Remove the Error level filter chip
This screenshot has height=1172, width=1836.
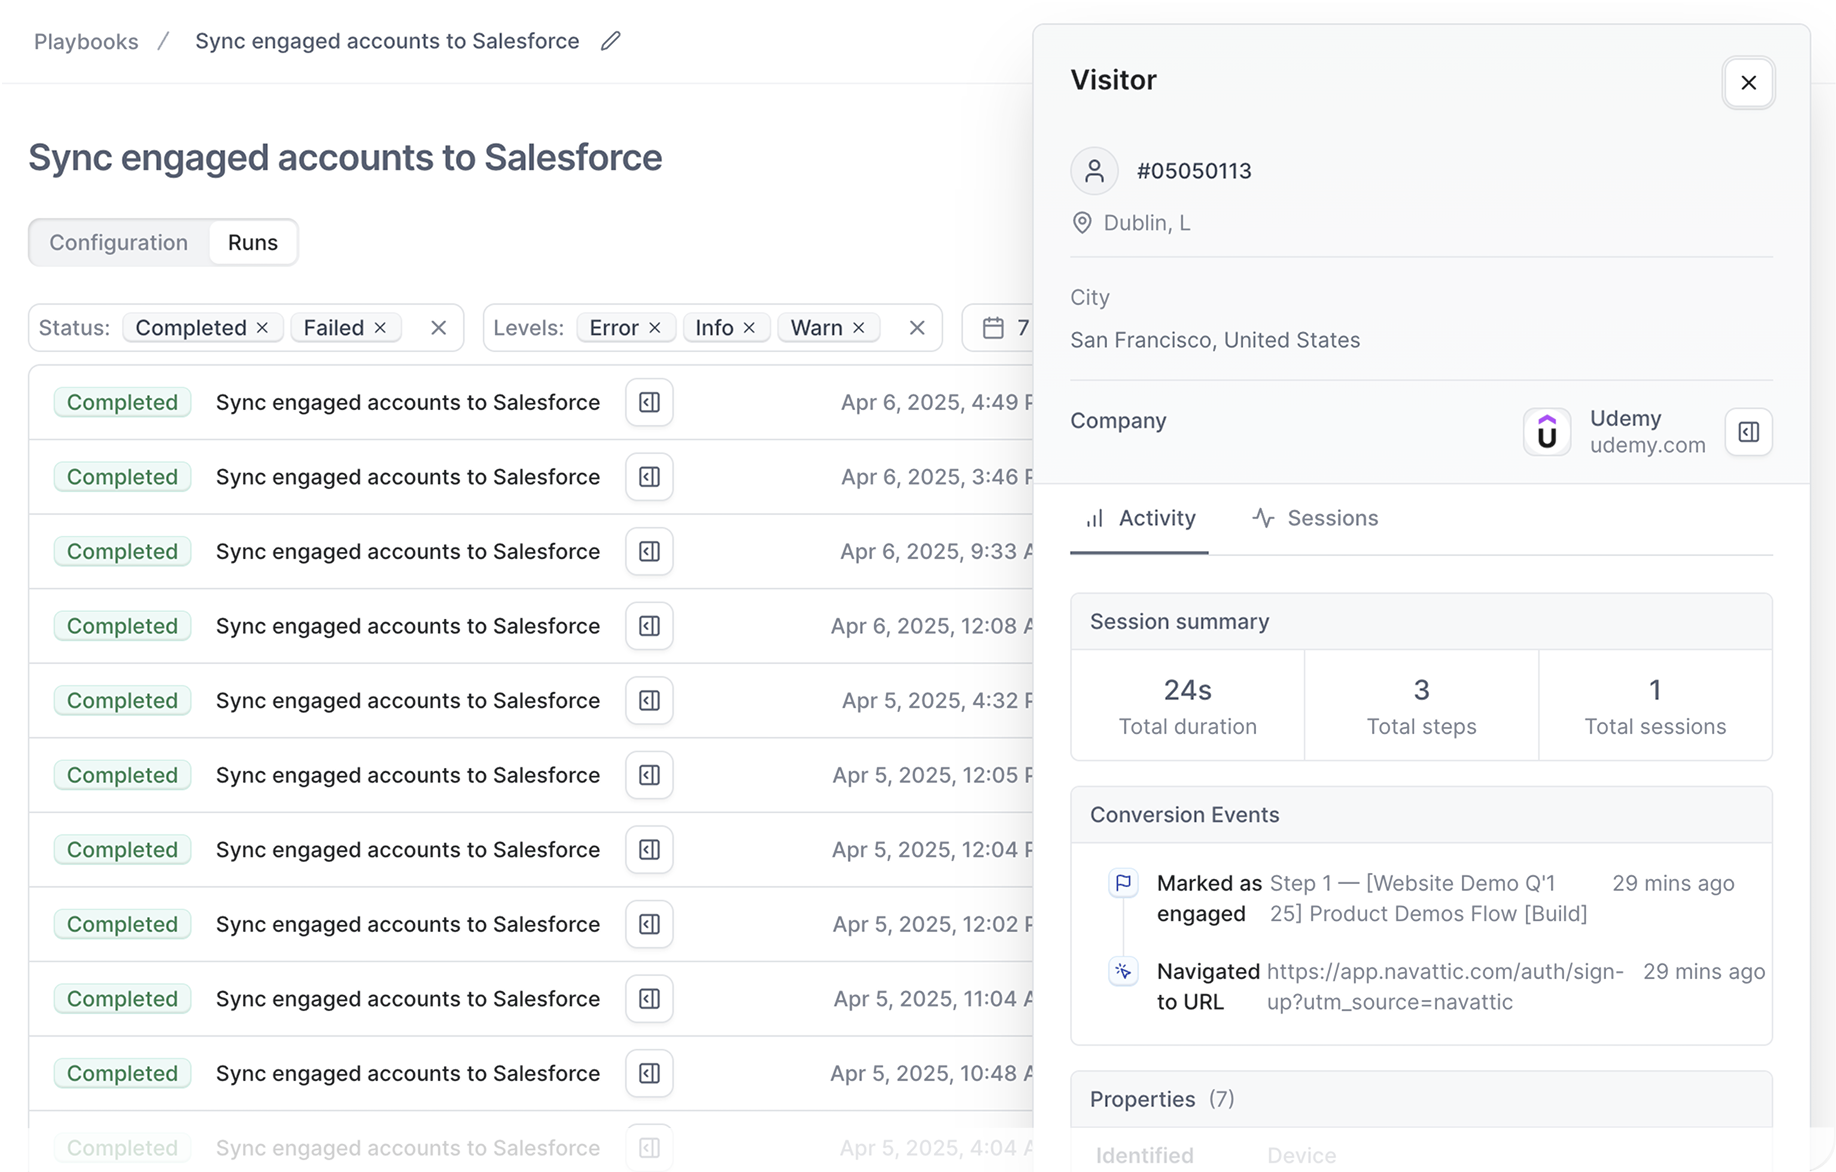[x=655, y=328]
